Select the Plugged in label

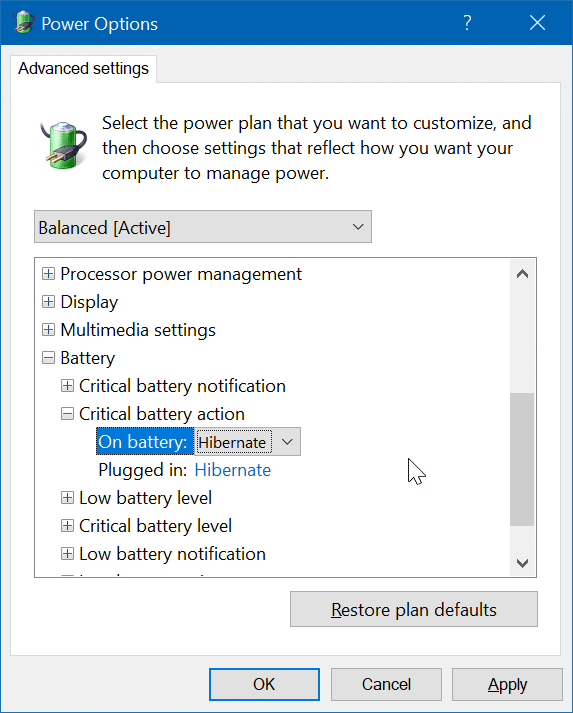[x=143, y=470]
